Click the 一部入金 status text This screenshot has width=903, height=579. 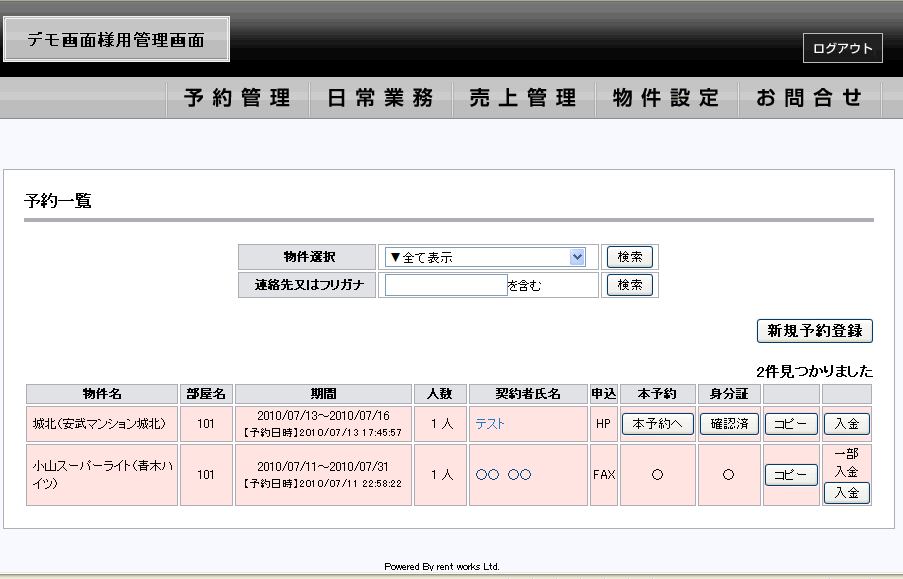point(847,463)
